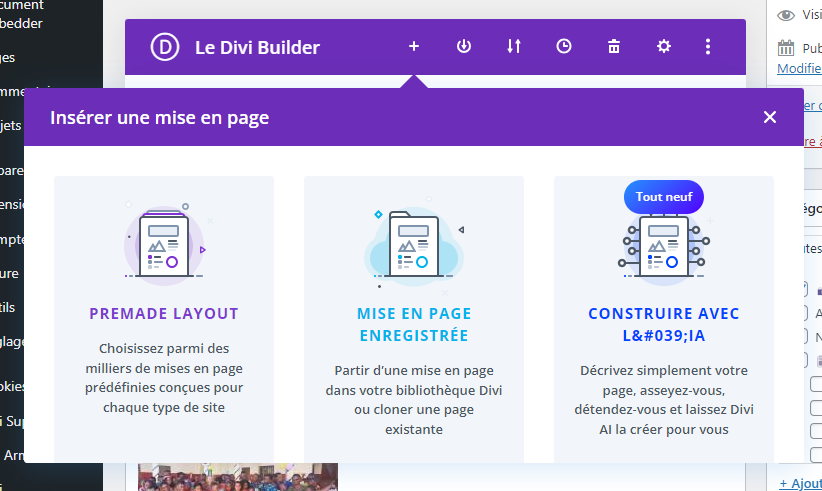Click the + Ajout link at bottom right
This screenshot has width=822, height=491.
tap(800, 483)
